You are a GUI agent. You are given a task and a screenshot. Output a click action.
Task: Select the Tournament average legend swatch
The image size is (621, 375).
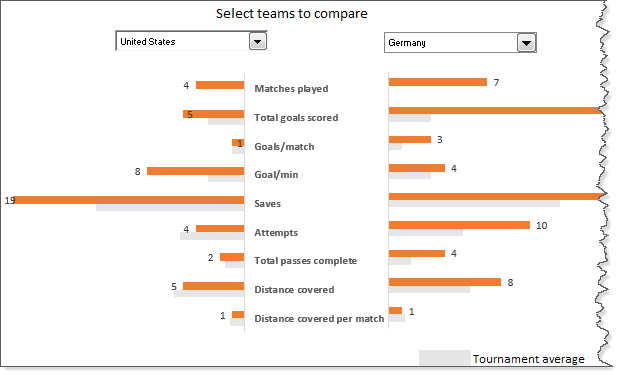(x=445, y=358)
